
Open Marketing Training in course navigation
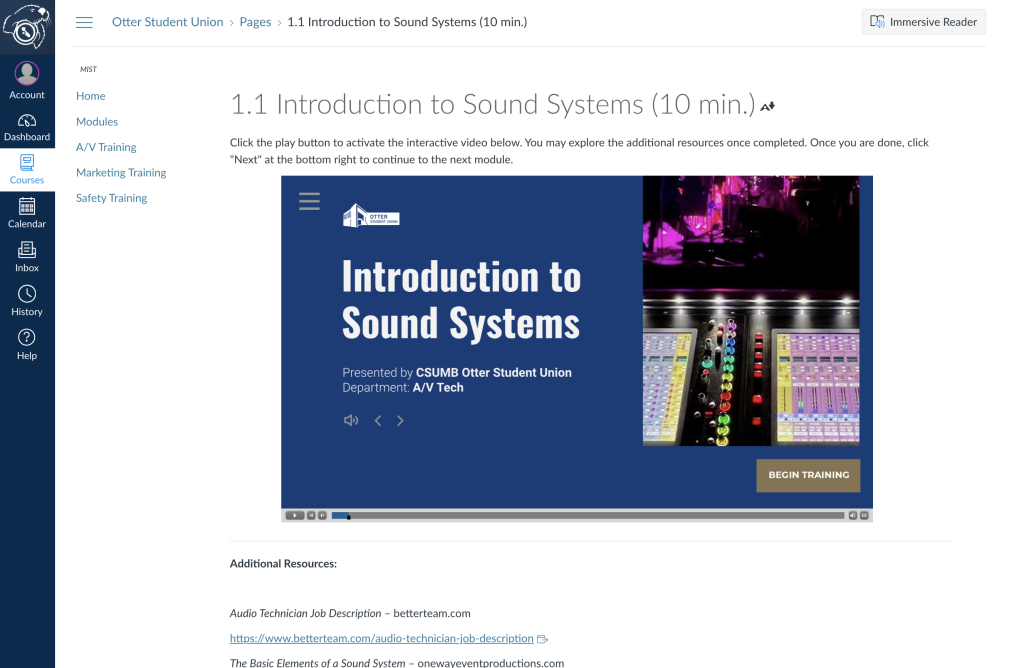point(121,172)
